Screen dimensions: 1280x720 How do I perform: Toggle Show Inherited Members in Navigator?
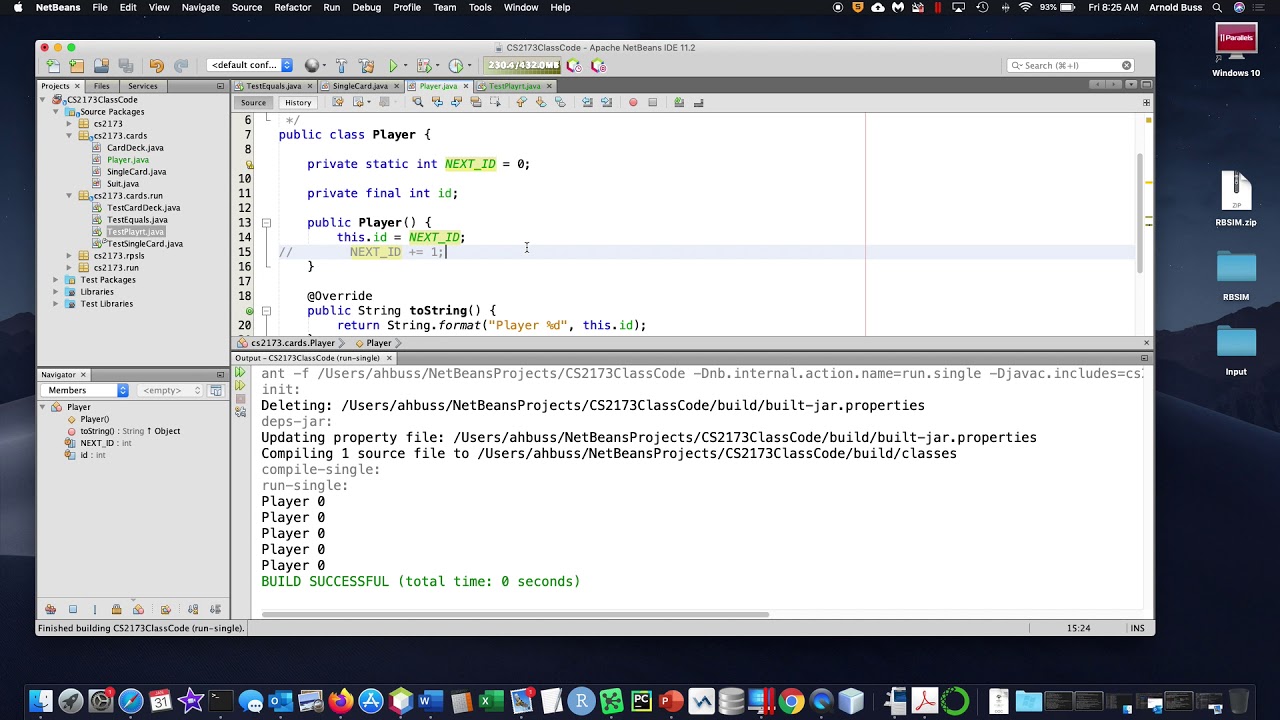pyautogui.click(x=50, y=609)
